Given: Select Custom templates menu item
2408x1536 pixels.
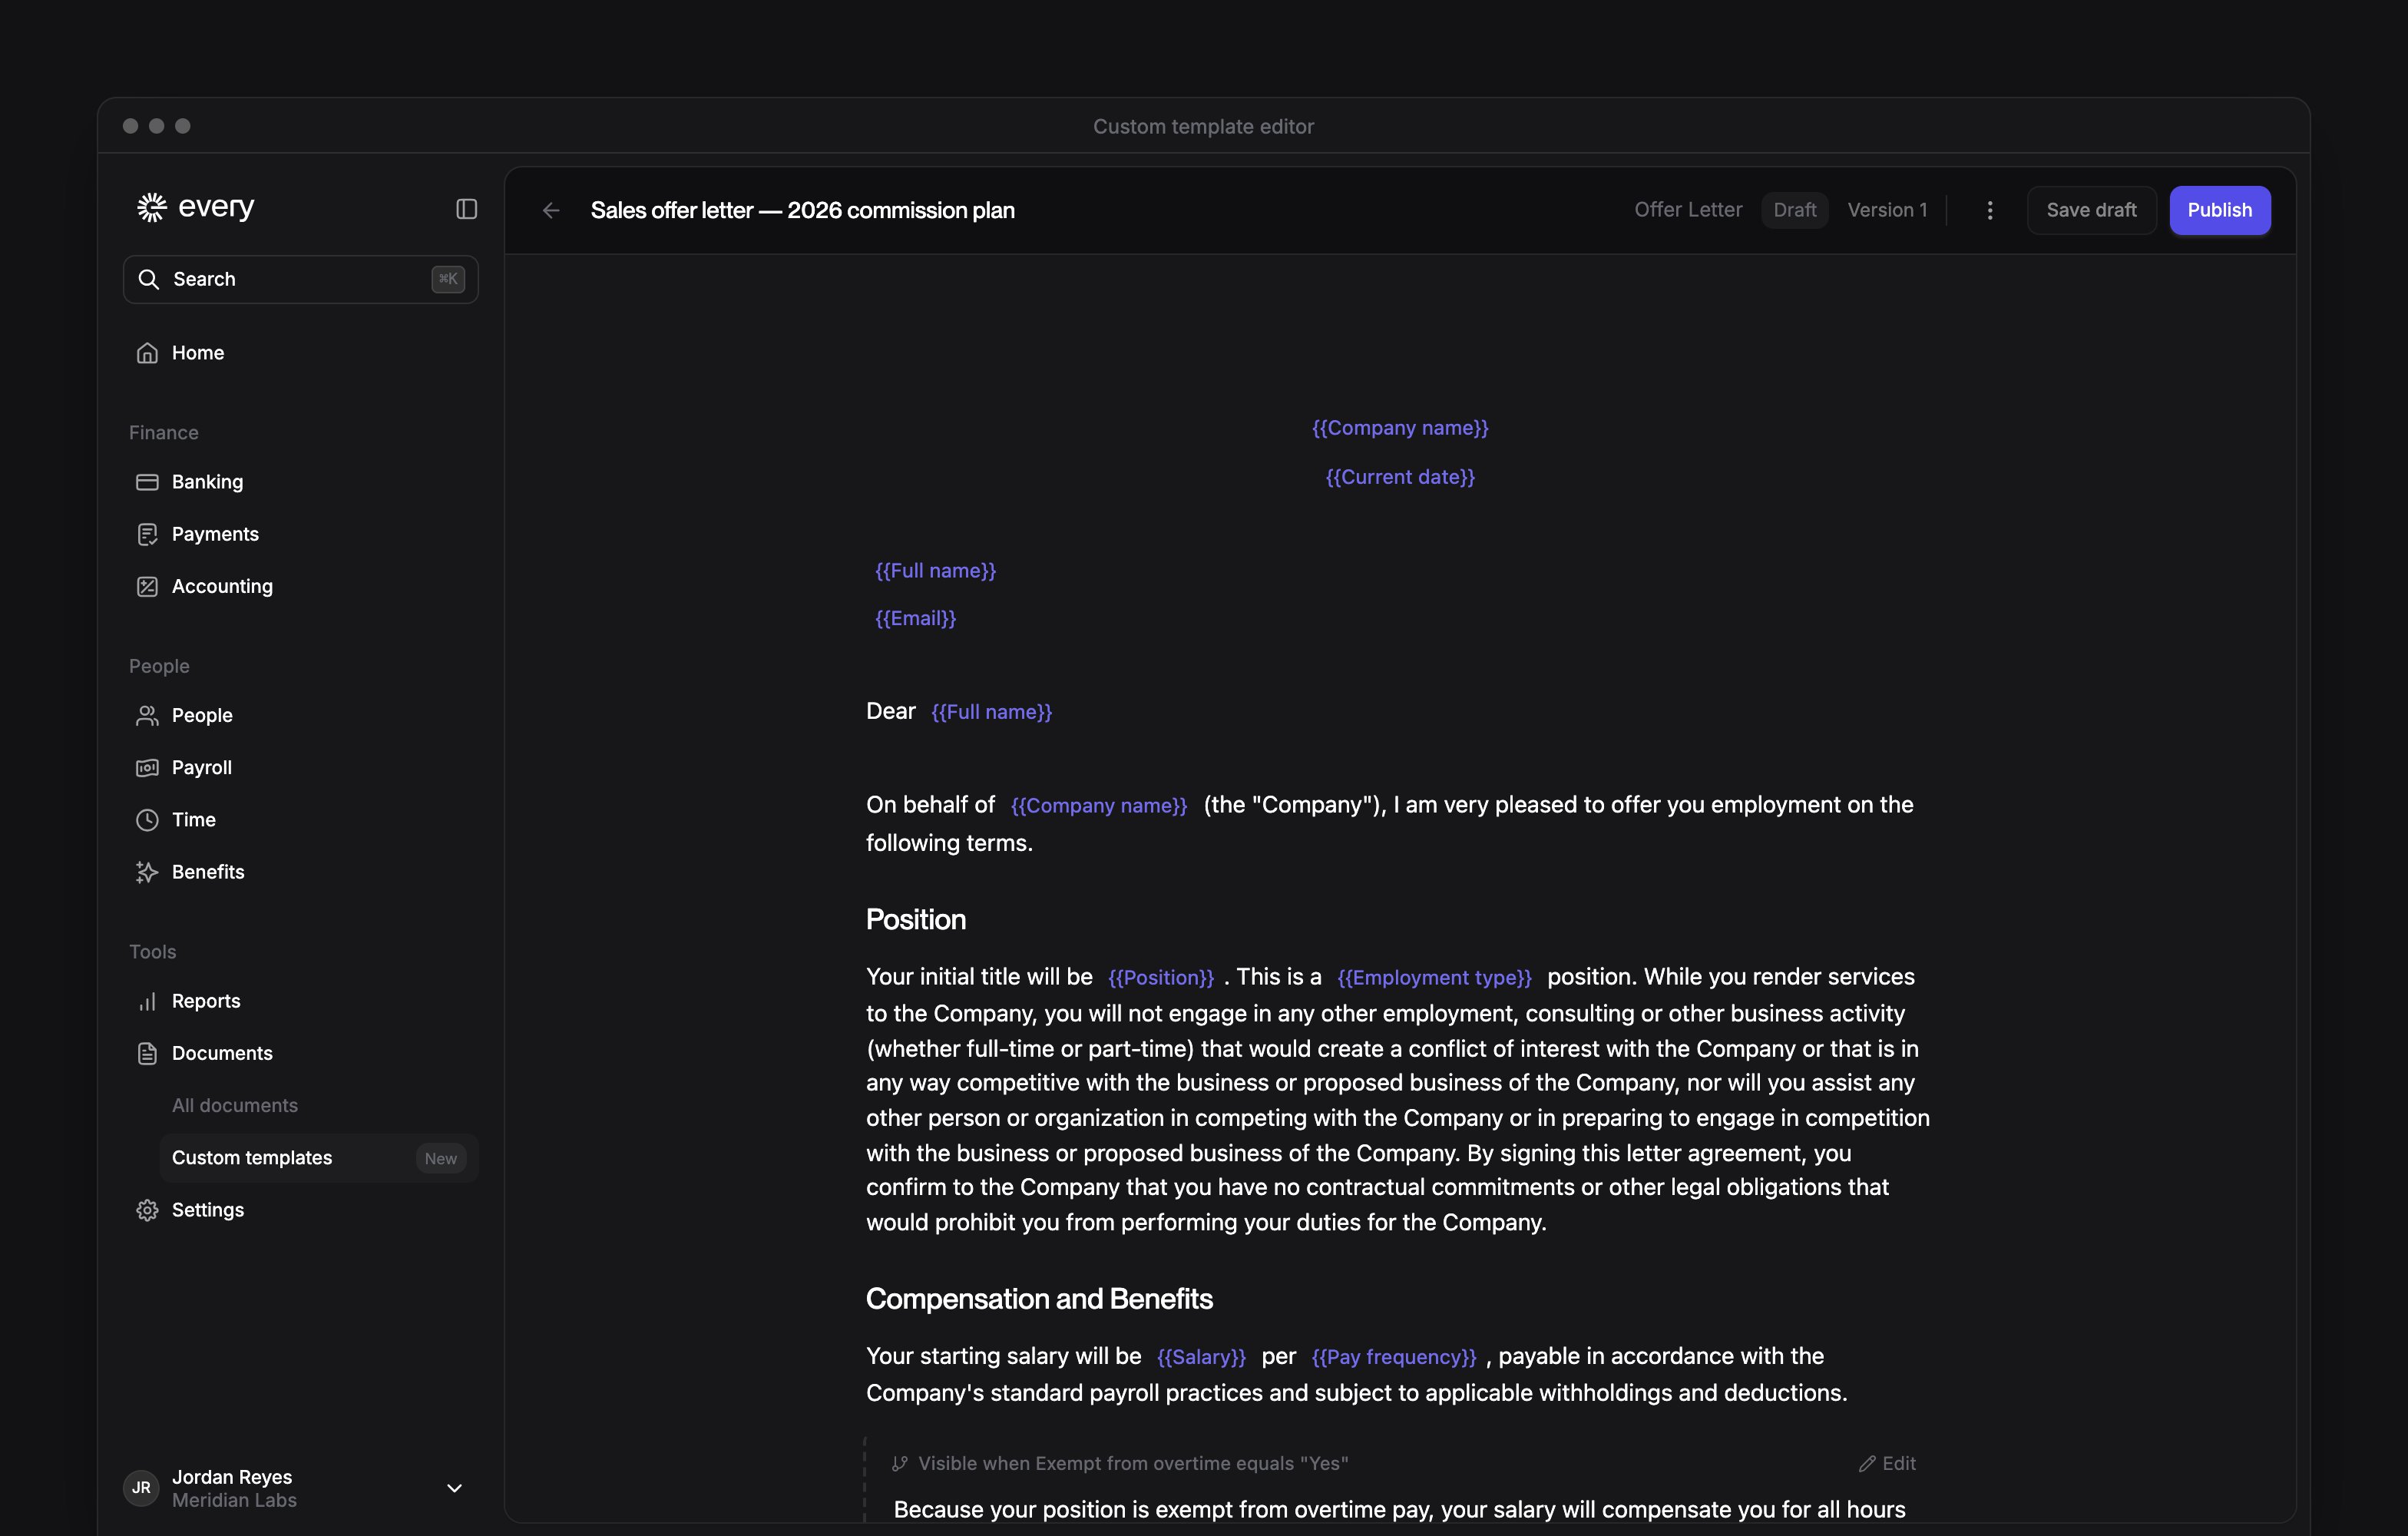Looking at the screenshot, I should point(319,1158).
